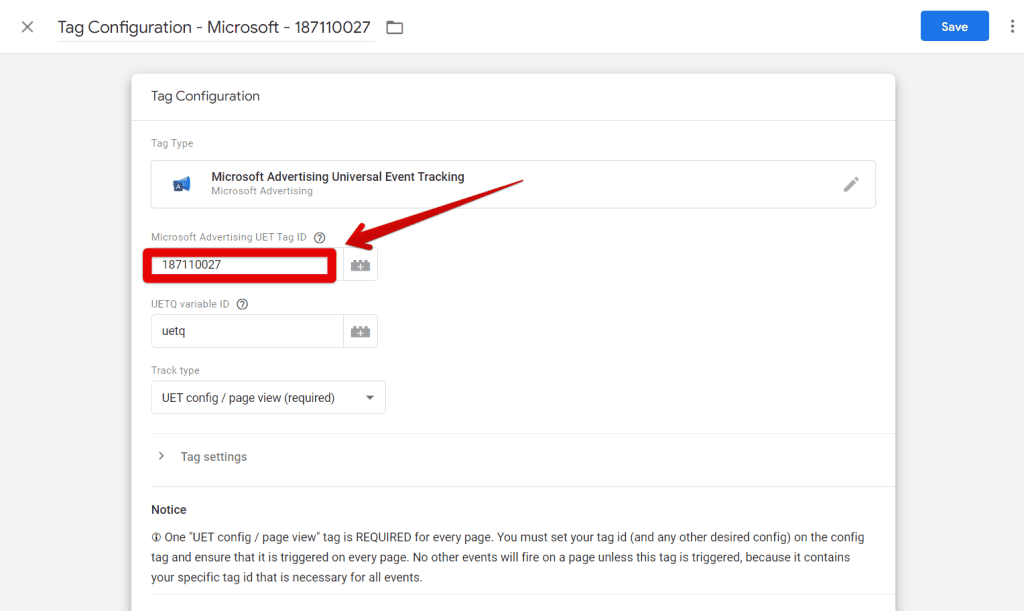This screenshot has width=1024, height=611.
Task: Expand Tag settings using the chevron arrow
Action: click(162, 456)
